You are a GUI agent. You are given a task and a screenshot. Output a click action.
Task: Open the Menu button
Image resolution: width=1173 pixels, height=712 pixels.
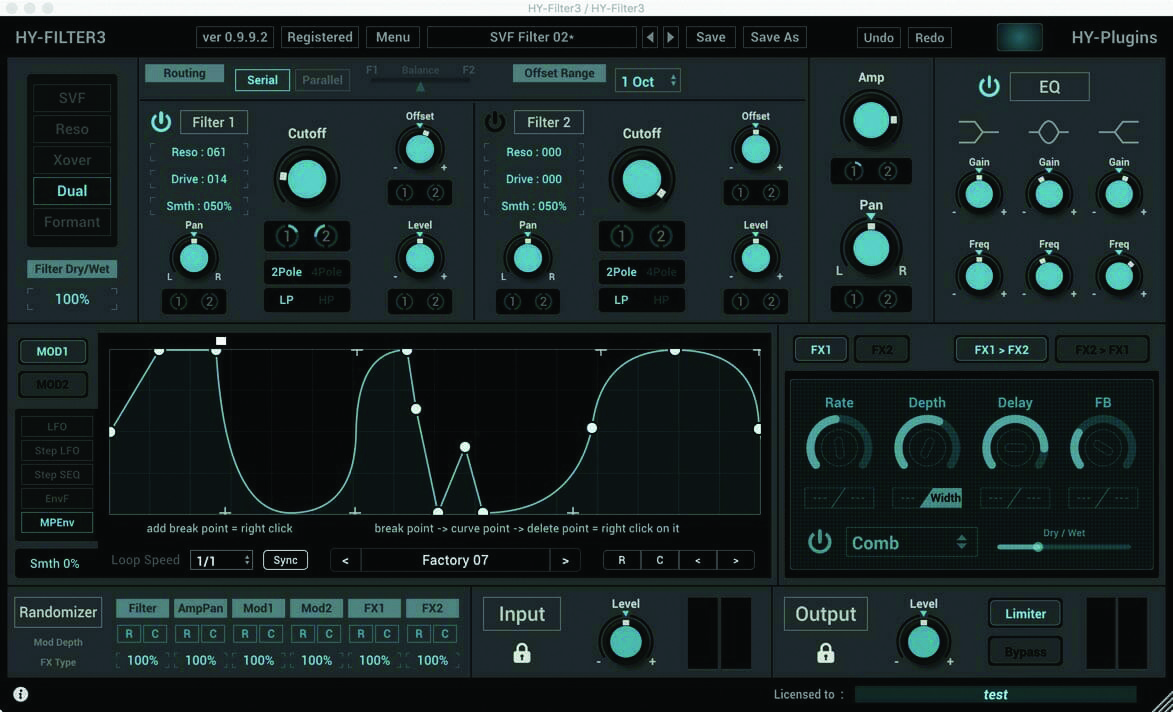tap(393, 37)
